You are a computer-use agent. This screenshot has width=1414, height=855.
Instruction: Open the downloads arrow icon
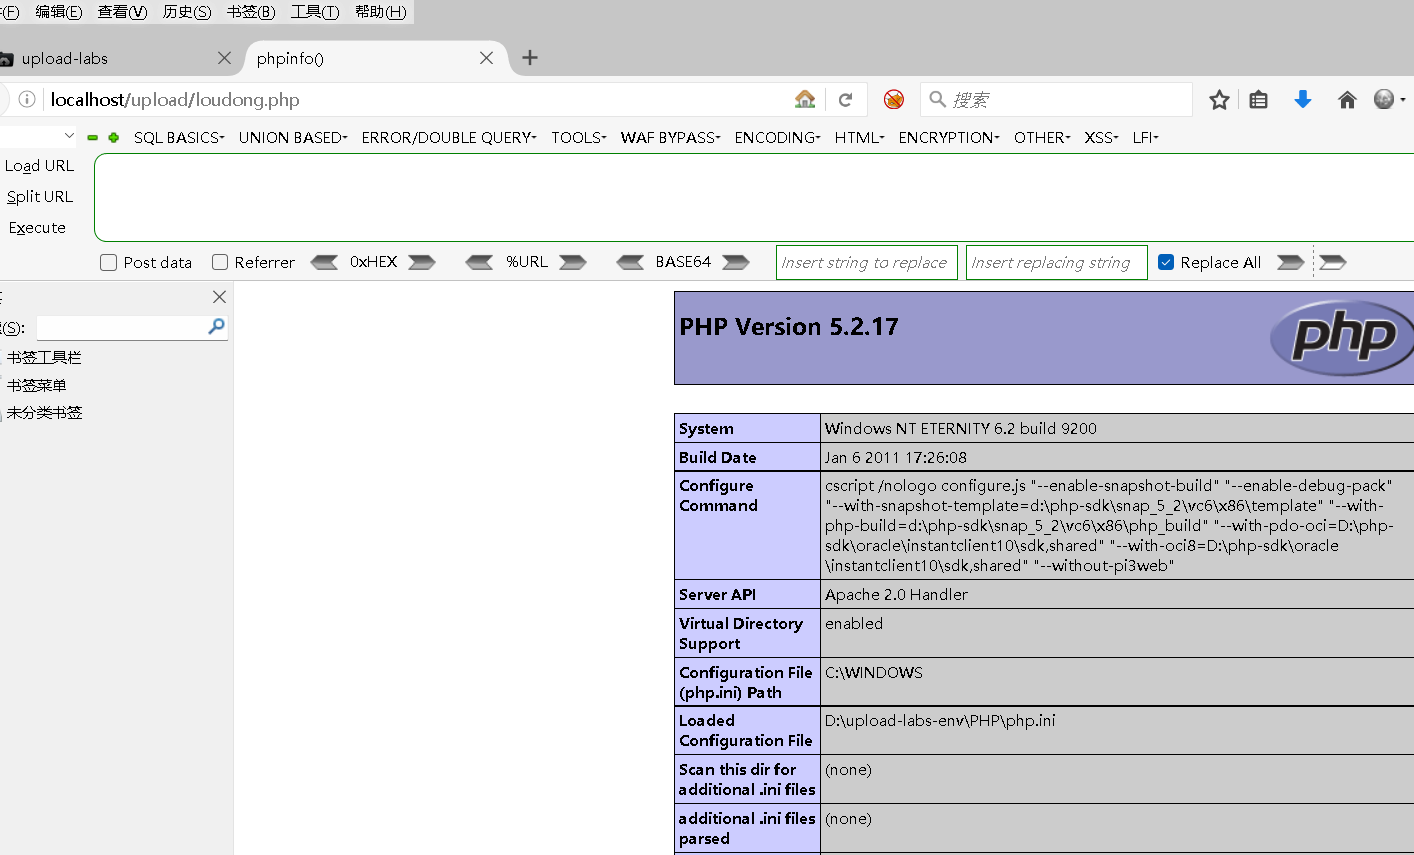click(x=1302, y=99)
